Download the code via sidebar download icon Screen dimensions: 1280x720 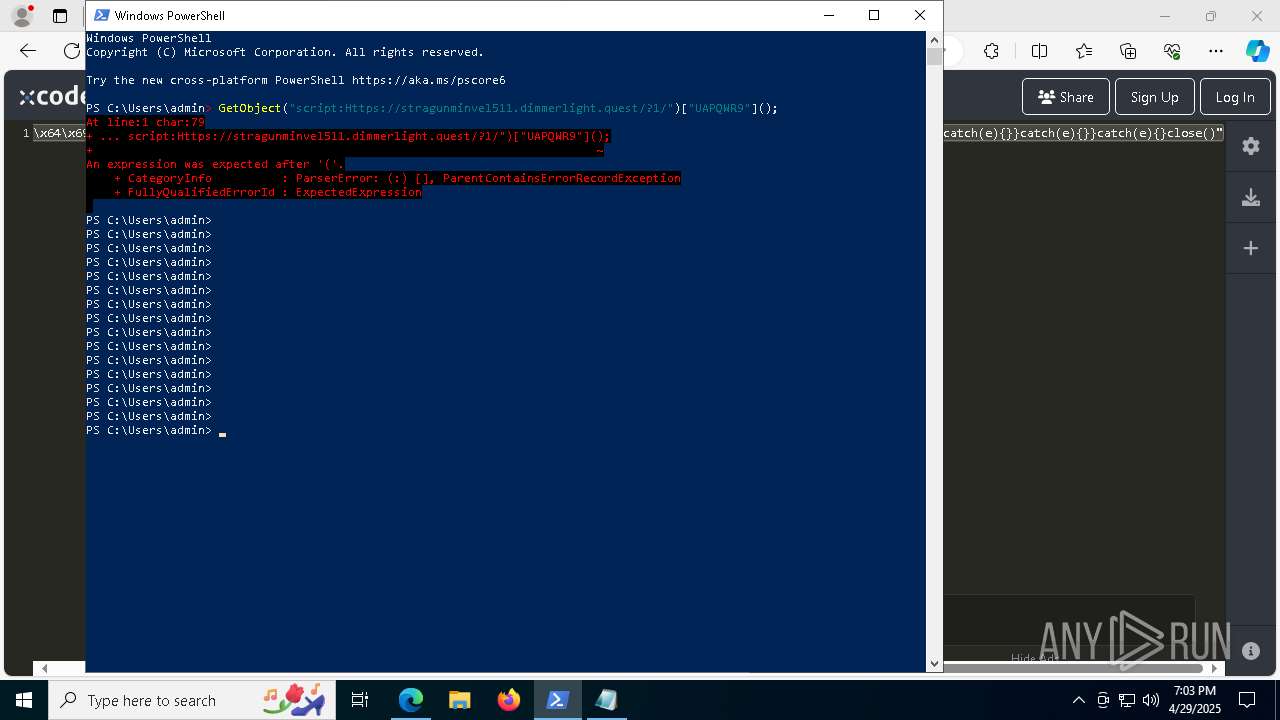click(x=1250, y=198)
